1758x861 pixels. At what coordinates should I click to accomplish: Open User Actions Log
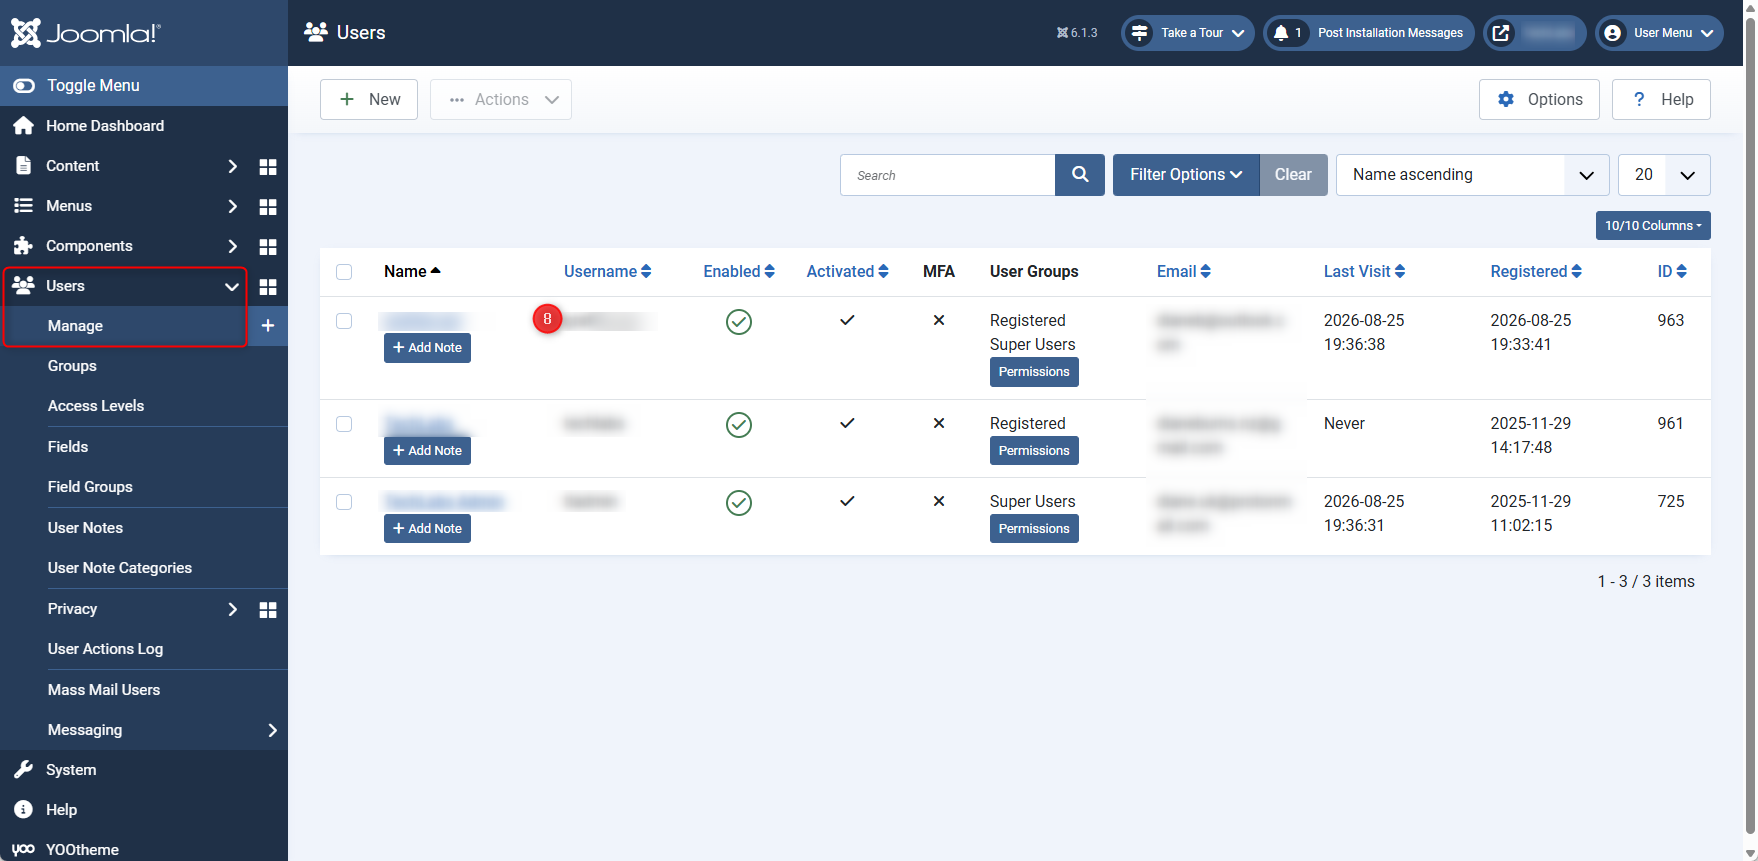[105, 649]
